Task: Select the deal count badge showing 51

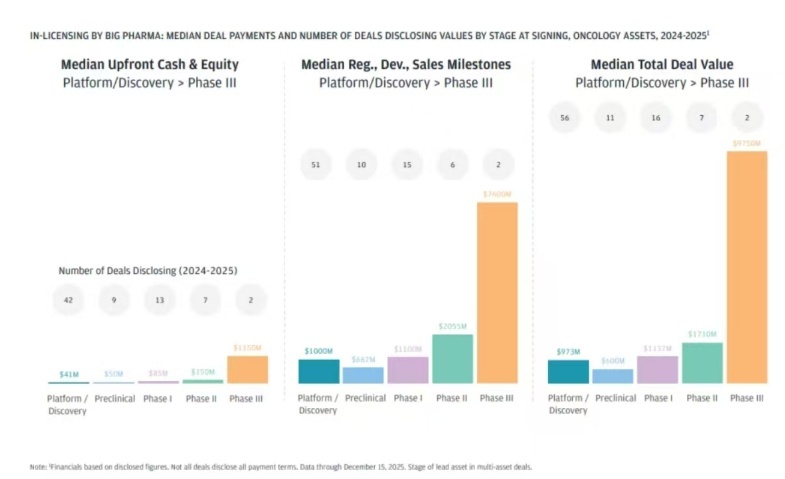Action: tap(319, 165)
